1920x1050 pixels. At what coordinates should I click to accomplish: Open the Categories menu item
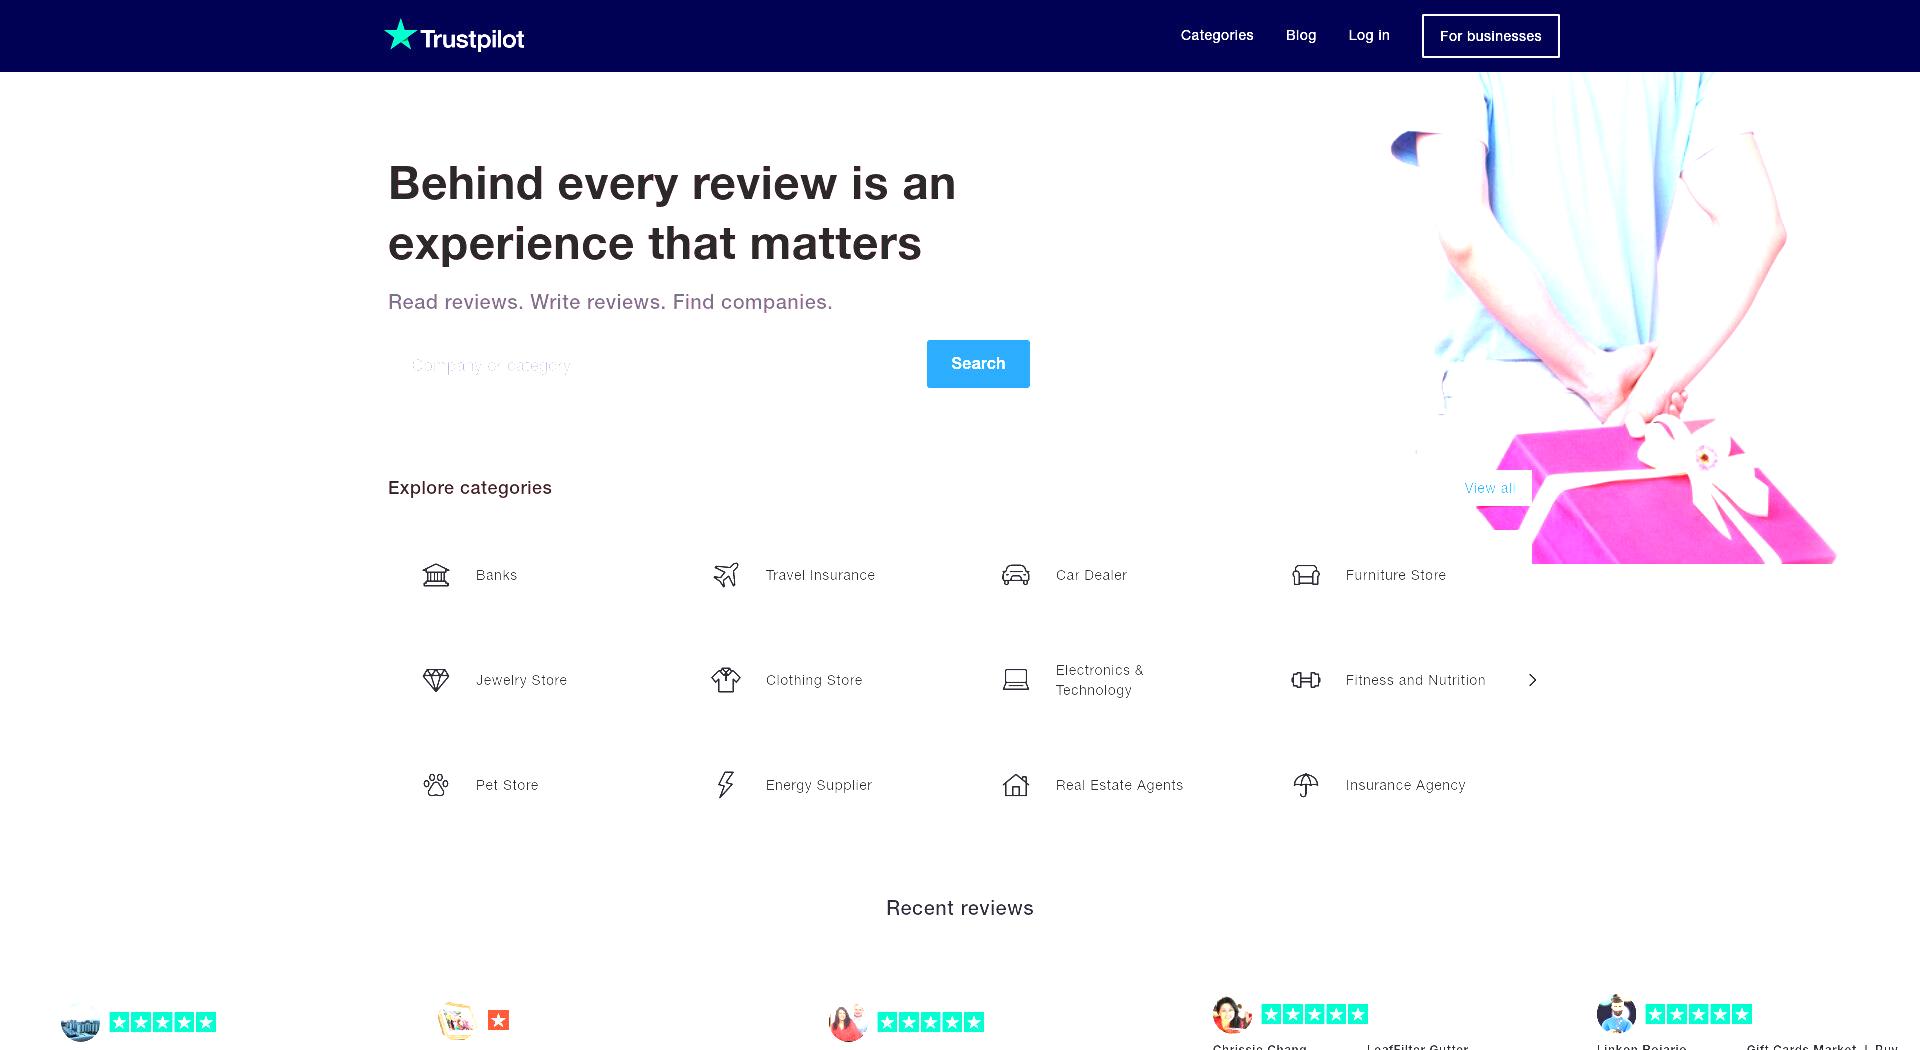point(1216,35)
